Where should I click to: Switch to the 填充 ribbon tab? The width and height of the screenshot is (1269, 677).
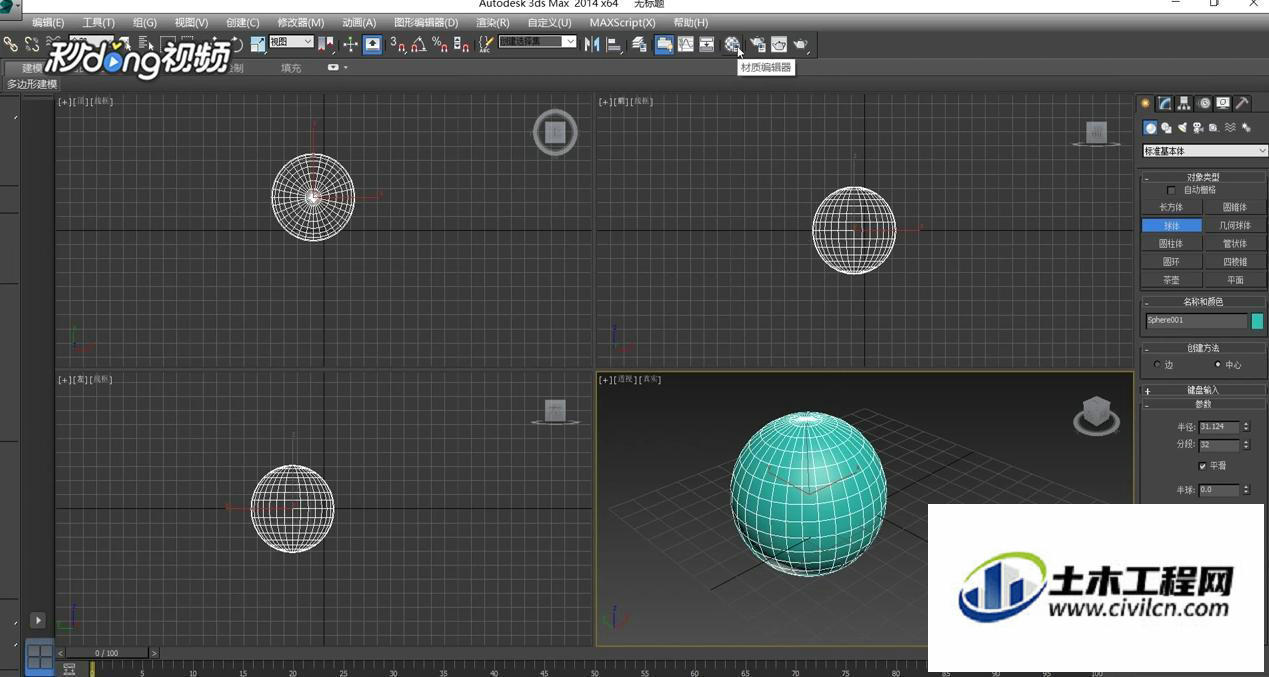290,68
